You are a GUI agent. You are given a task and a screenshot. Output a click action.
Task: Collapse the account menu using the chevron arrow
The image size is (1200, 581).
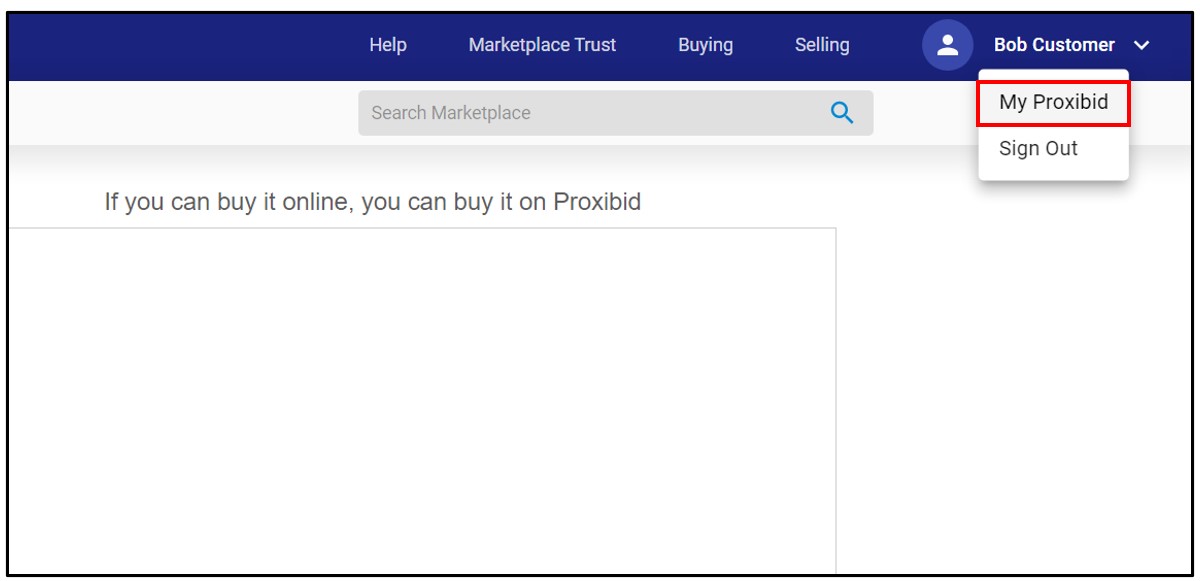click(x=1141, y=45)
